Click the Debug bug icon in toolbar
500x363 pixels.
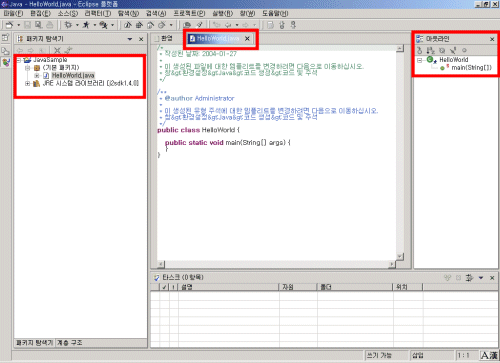68,25
